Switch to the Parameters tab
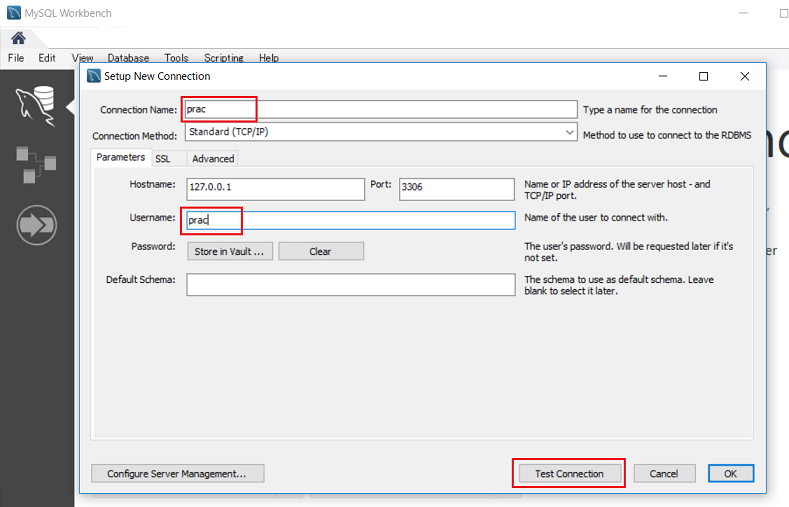The height and width of the screenshot is (507, 789). coord(121,157)
